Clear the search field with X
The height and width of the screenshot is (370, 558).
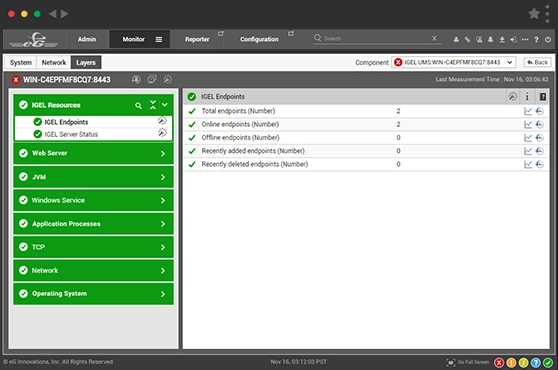(434, 38)
